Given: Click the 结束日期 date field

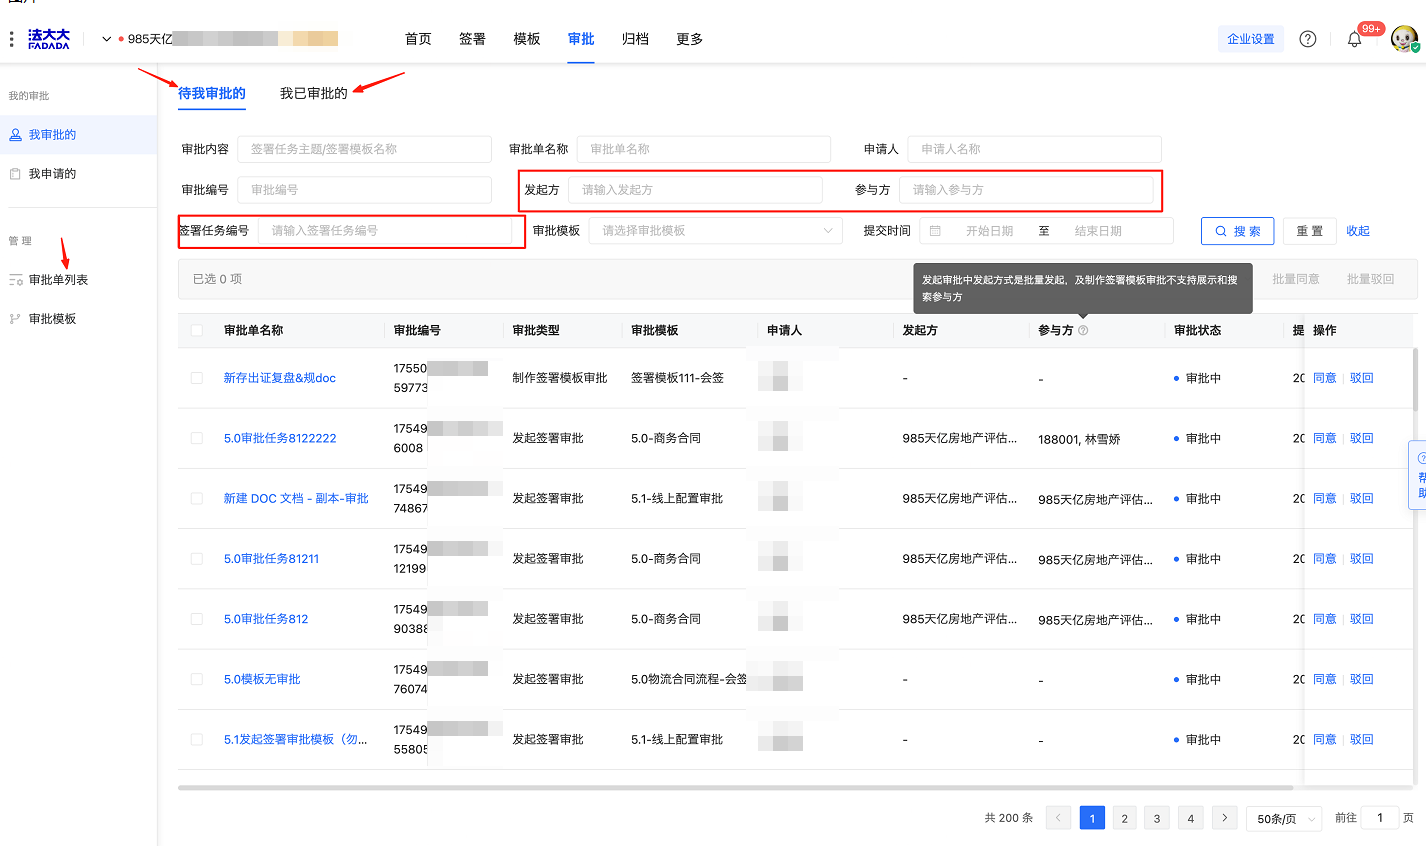Looking at the screenshot, I should click(x=1098, y=231).
